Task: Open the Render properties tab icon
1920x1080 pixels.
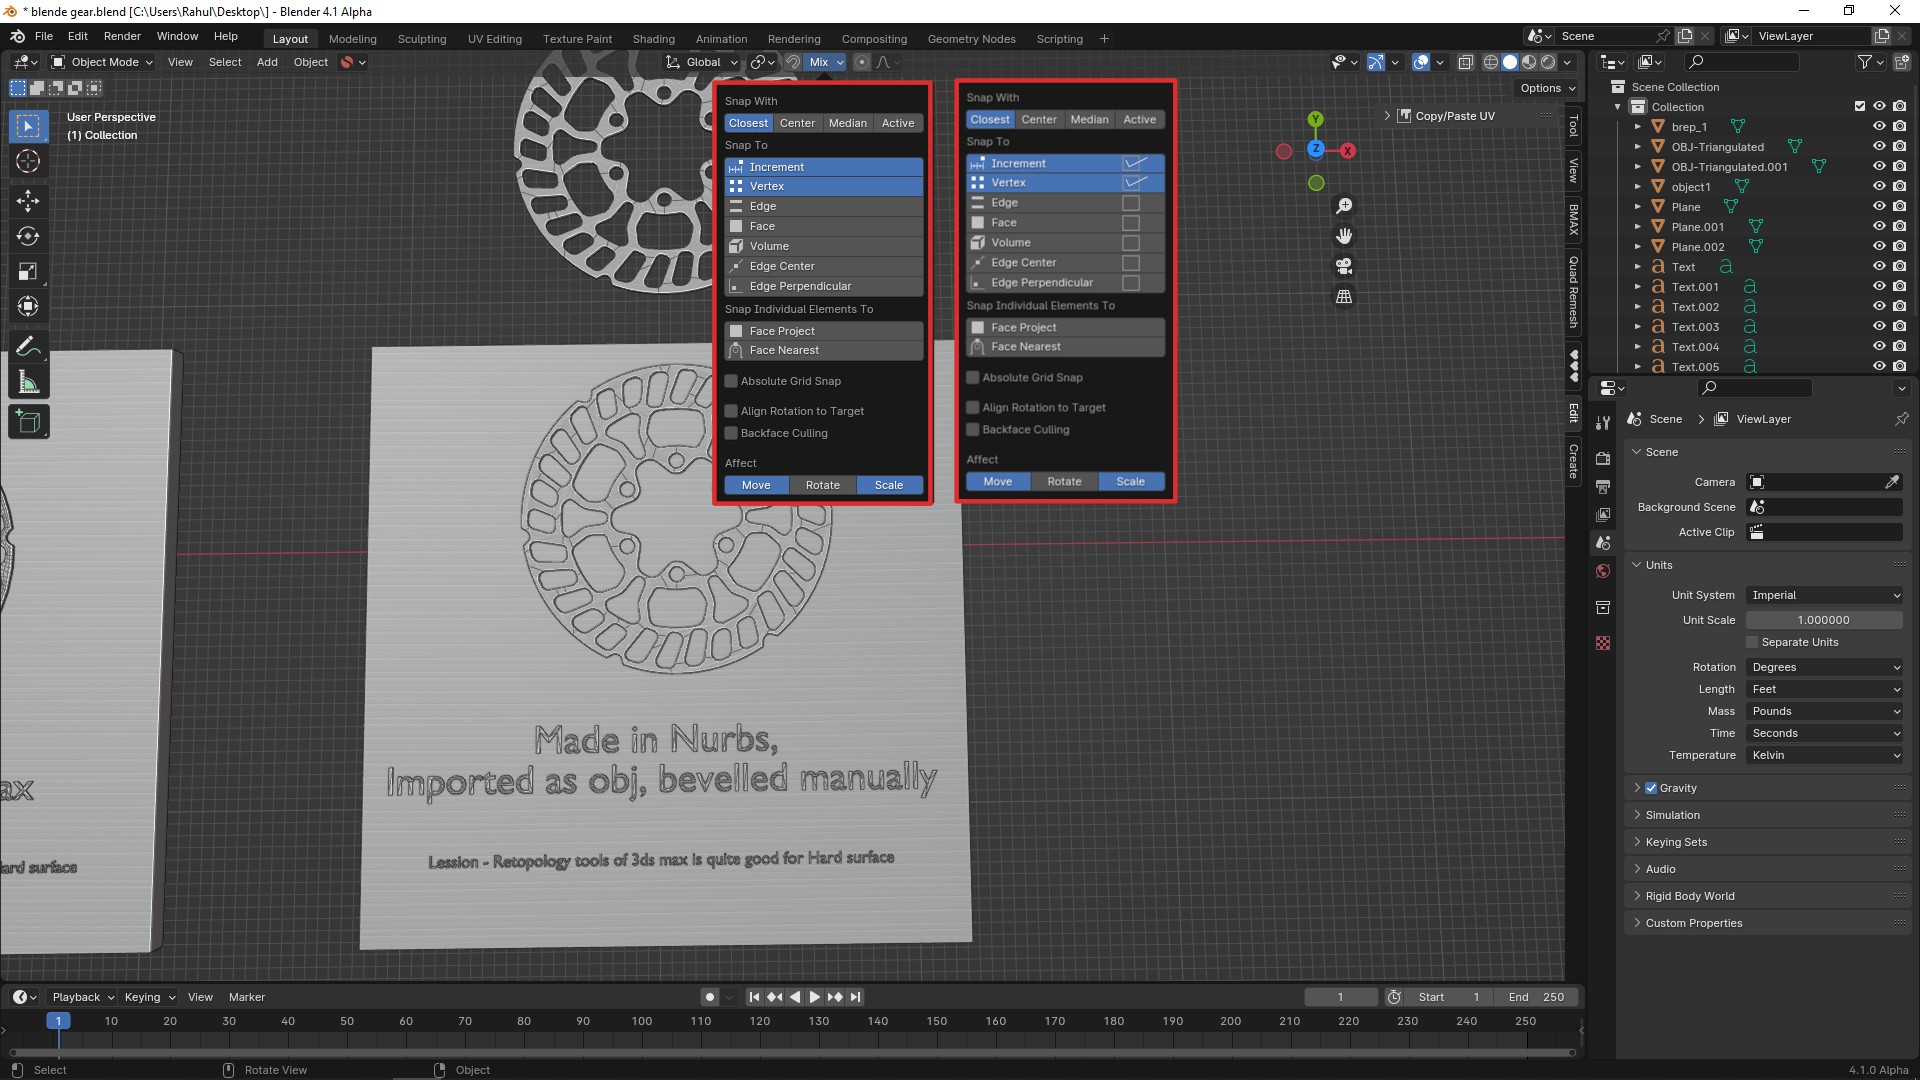Action: click(x=1603, y=459)
